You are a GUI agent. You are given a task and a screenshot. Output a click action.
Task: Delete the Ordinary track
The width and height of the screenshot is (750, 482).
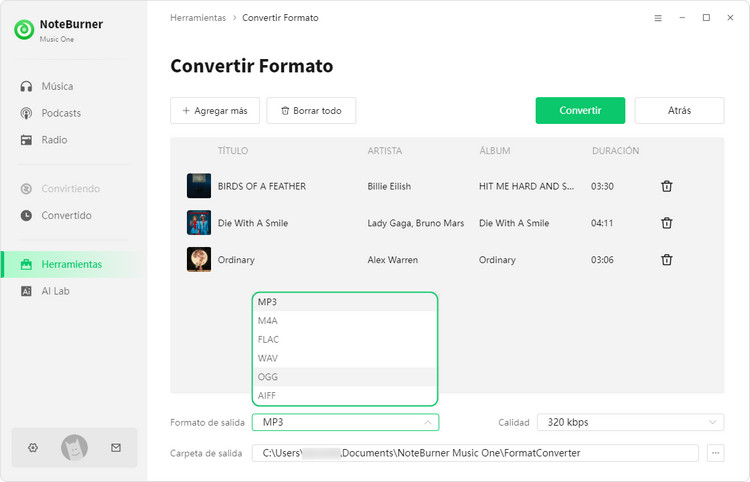(667, 260)
